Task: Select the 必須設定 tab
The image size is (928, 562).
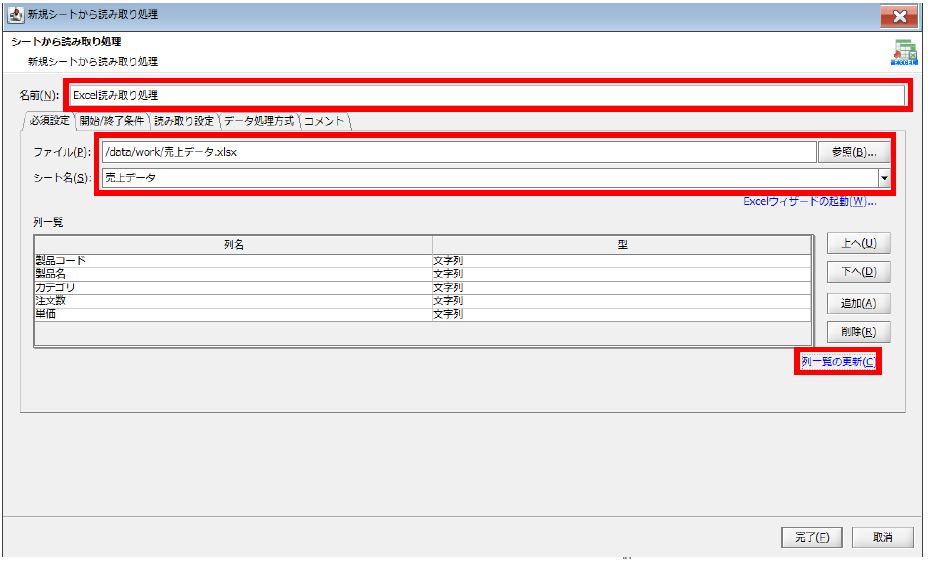Action: point(49,121)
